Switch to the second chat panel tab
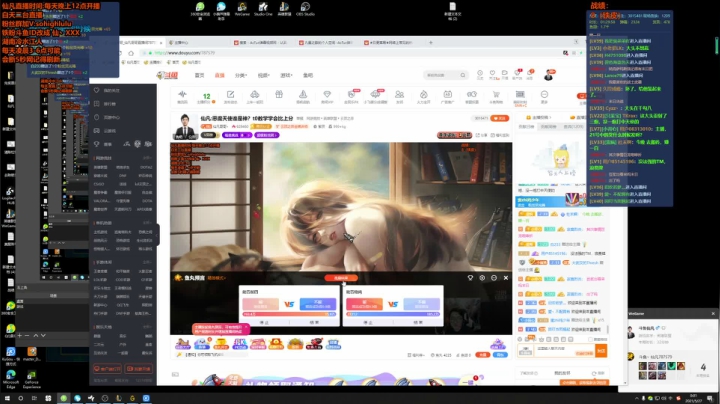720x404 pixels. (x=548, y=127)
